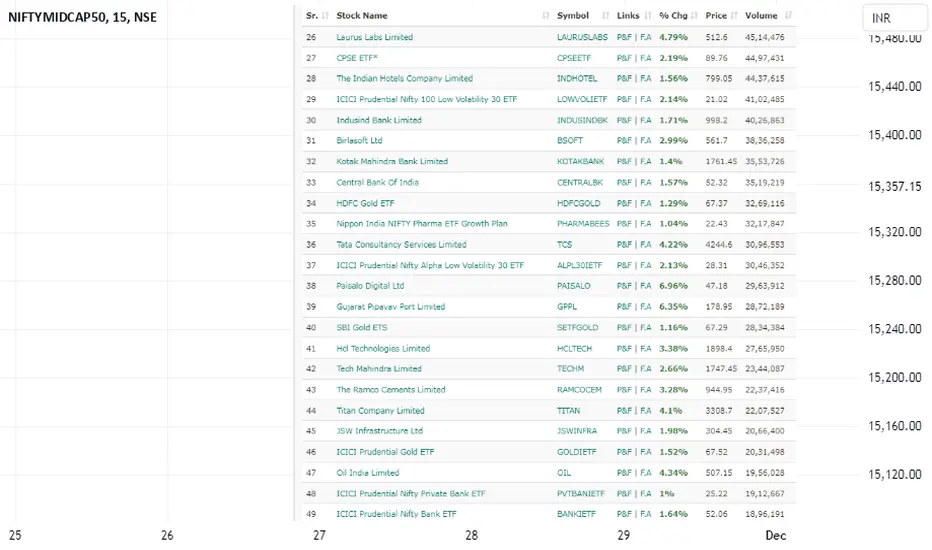Click sort arrows beside Stock Name header
The height and width of the screenshot is (550, 932).
[x=546, y=16]
